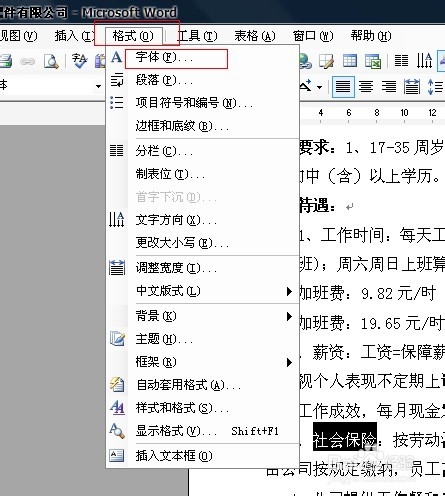
Task: Click the line spacing icon
Action: (435, 87)
